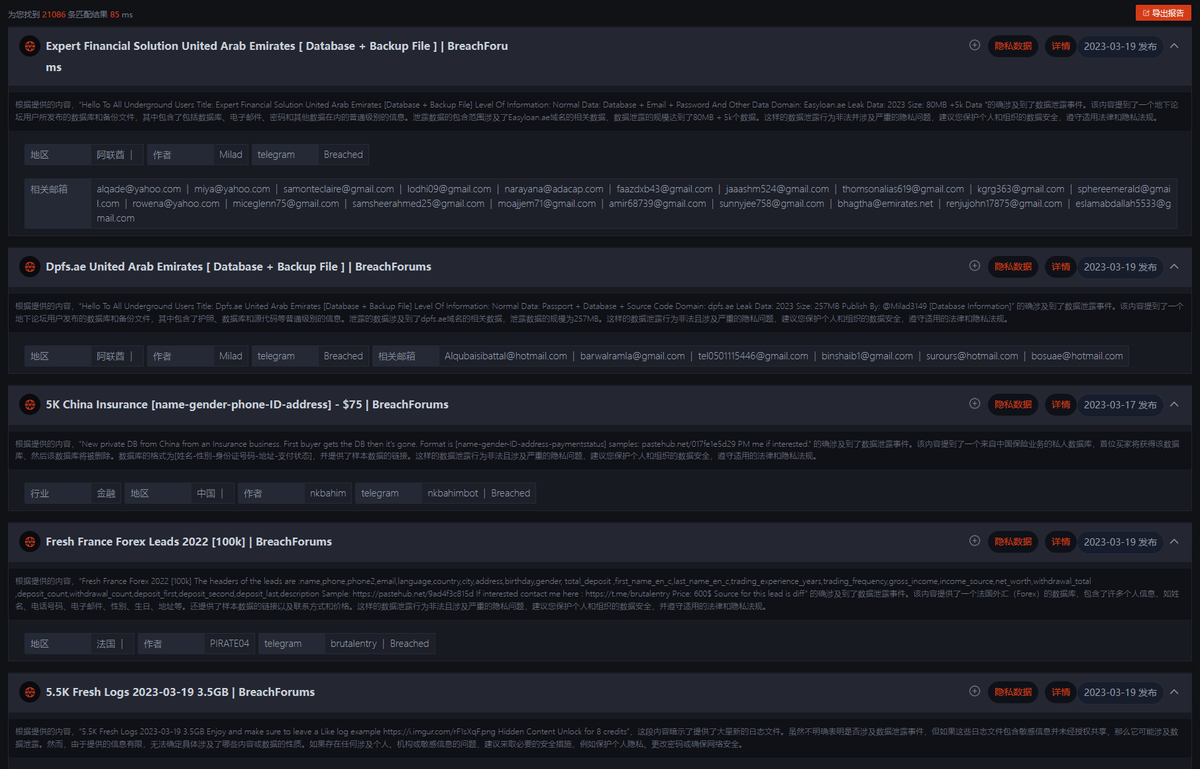Click the red source logo beside Fresh France Forex
The image size is (1200, 769).
(x=30, y=542)
